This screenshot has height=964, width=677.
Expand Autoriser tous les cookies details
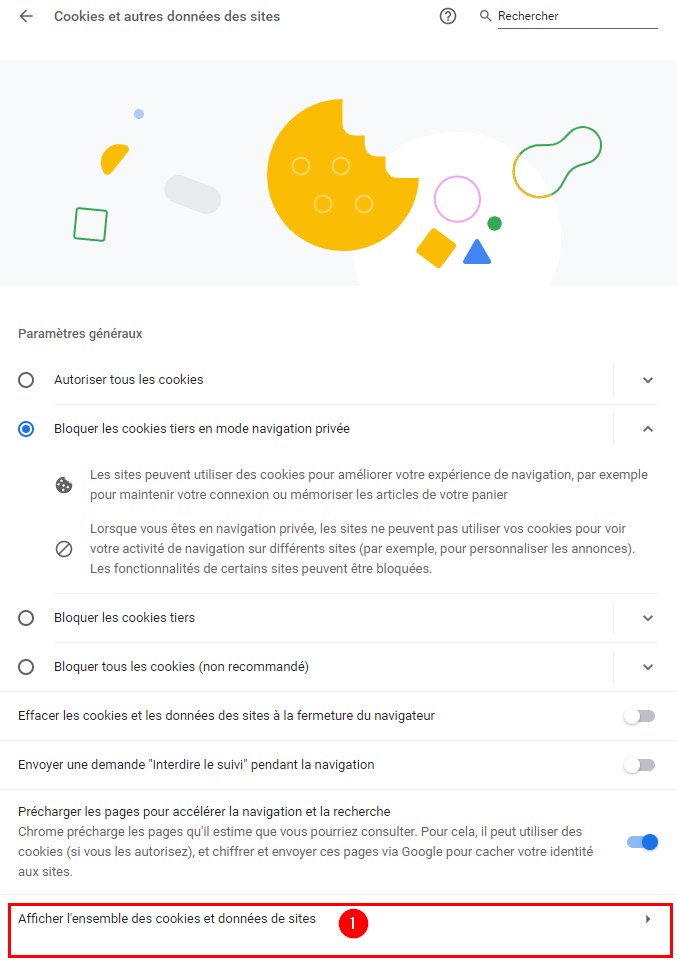click(x=647, y=380)
